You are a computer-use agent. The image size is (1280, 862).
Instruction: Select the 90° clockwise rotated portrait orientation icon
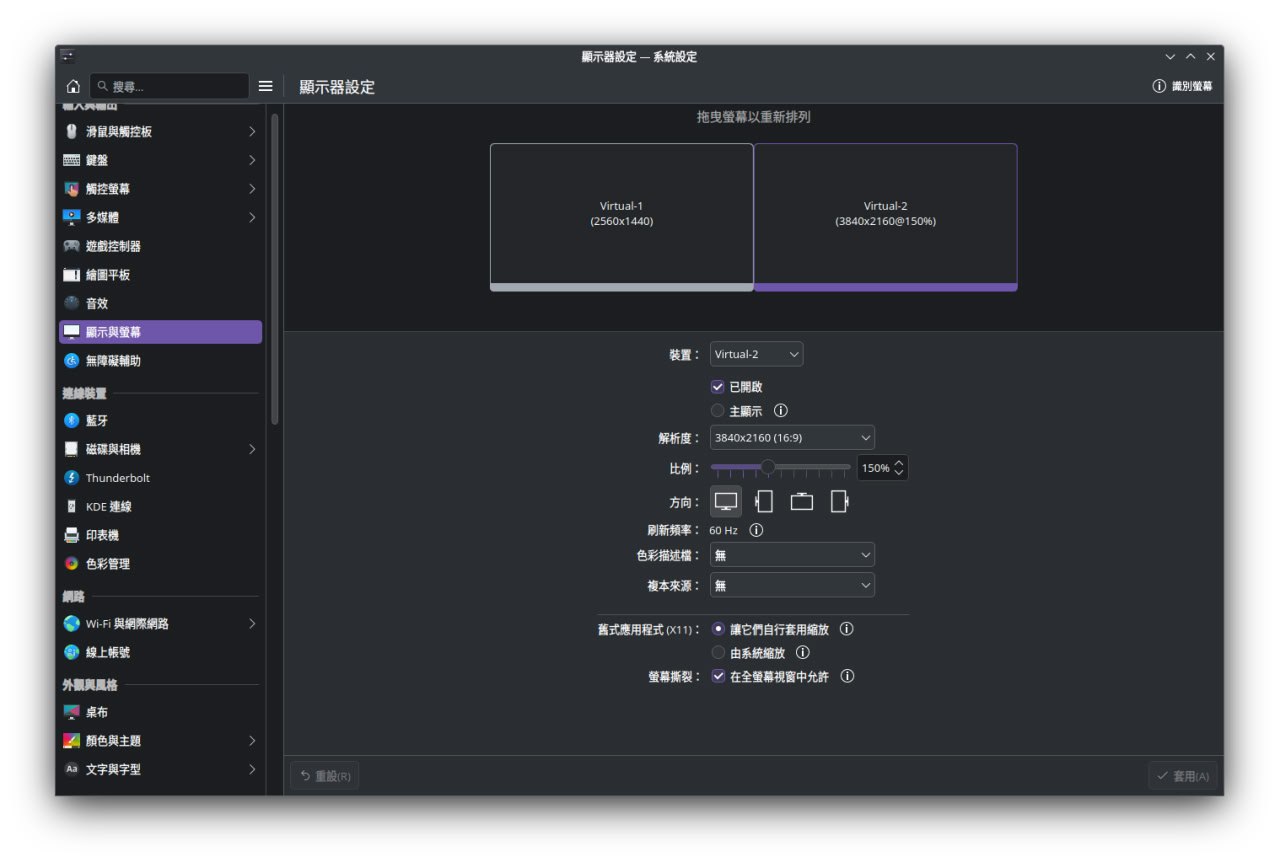point(764,502)
